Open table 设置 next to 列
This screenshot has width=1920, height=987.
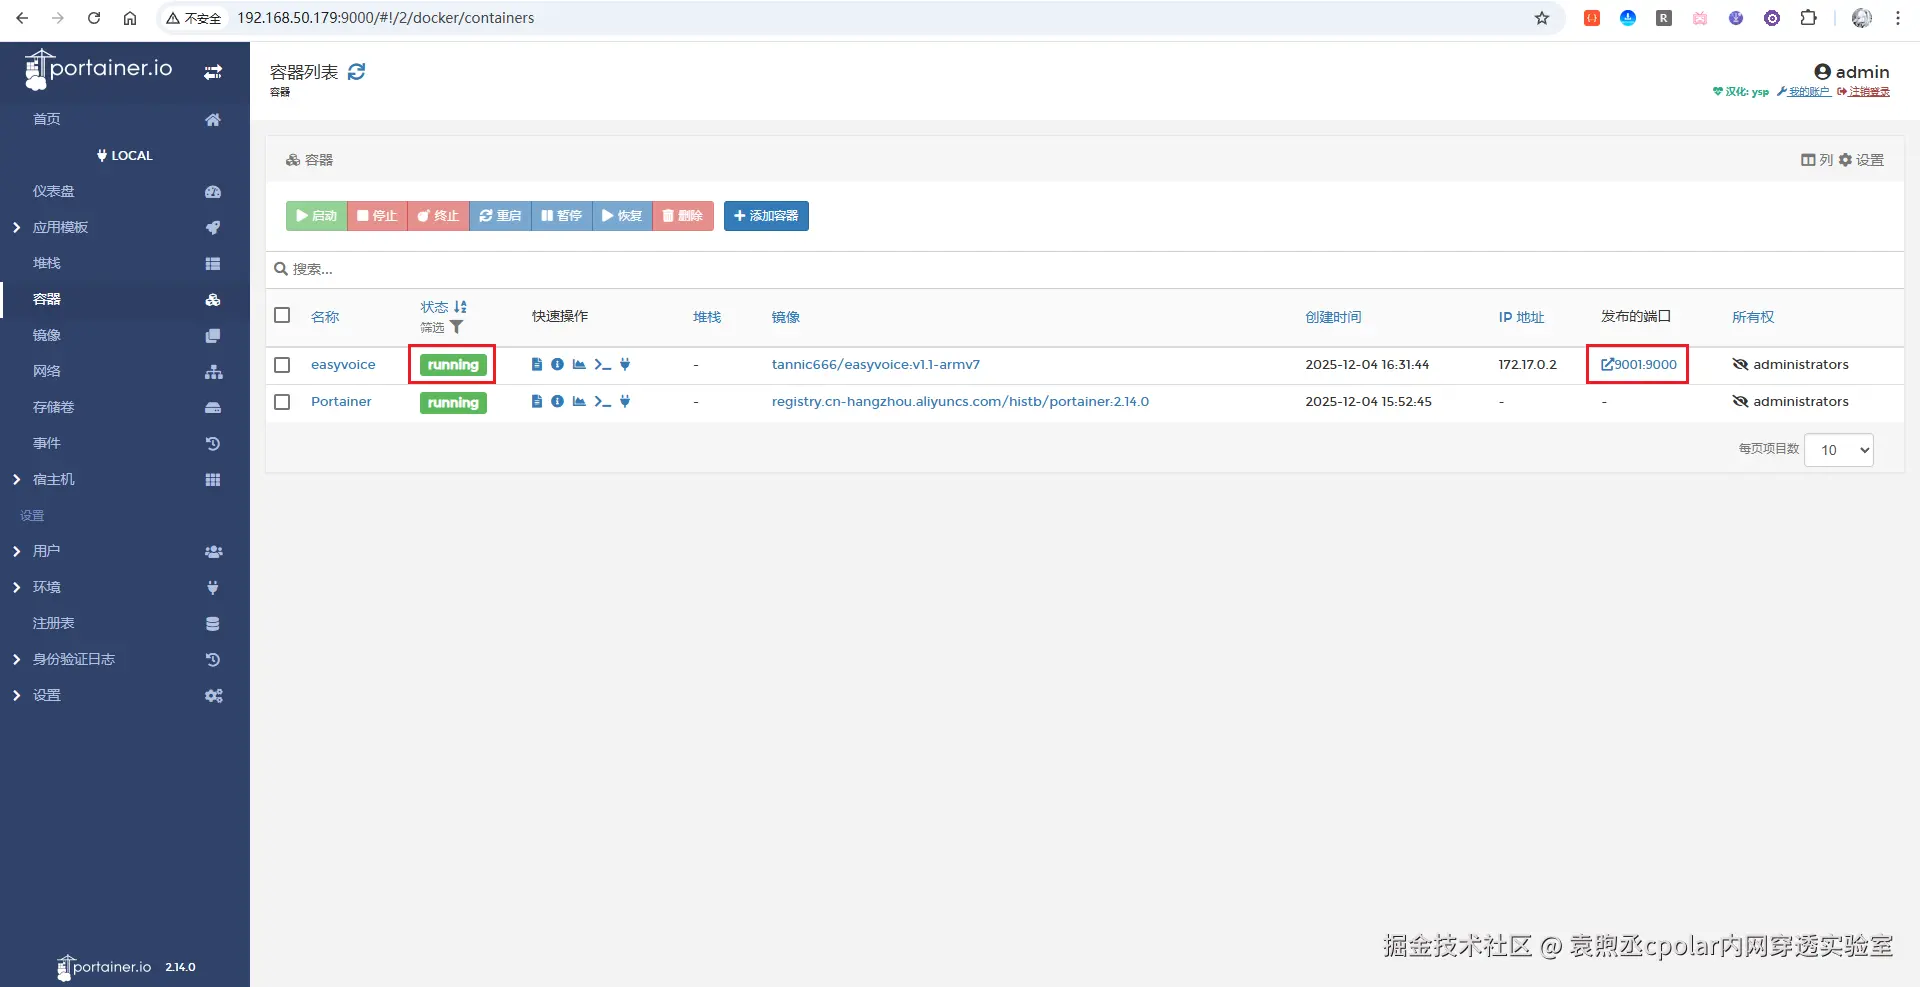coord(1861,160)
